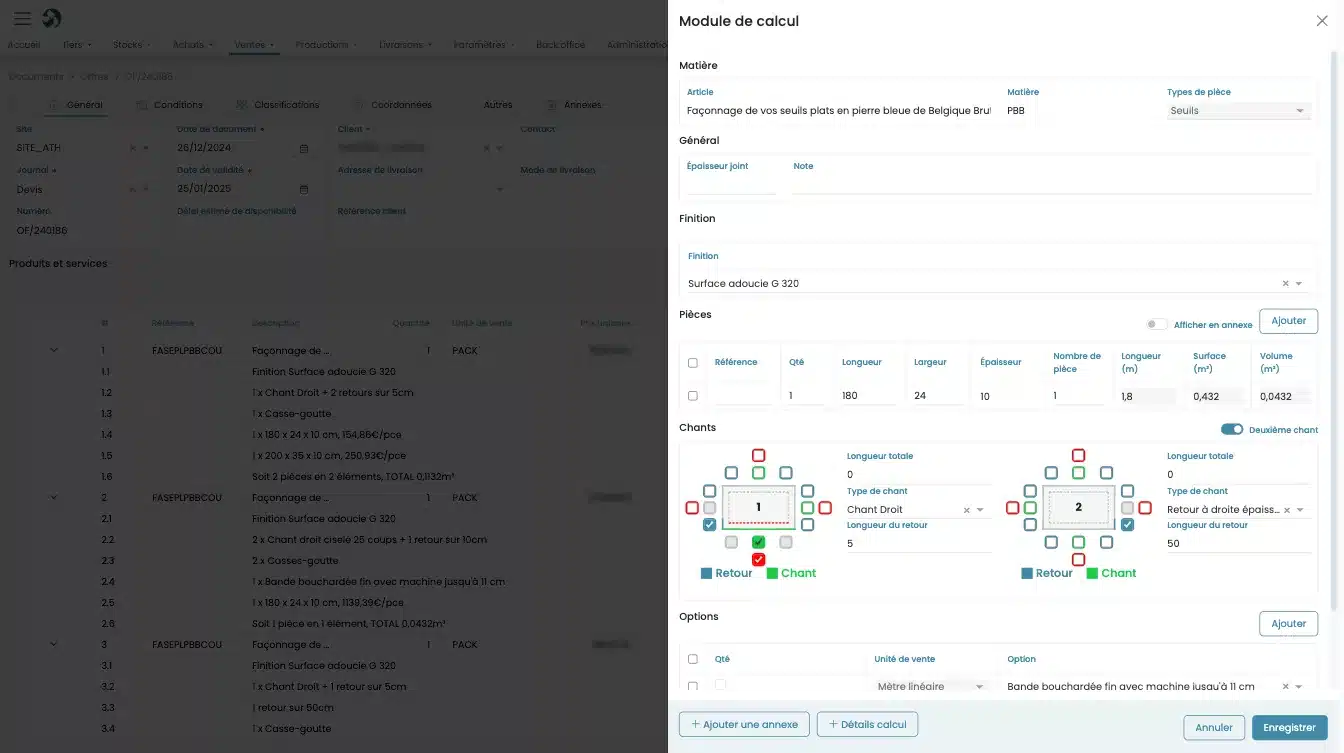Screen dimensions: 1344x753
Task: Click Longueur du retour field of chant 1
Action: tap(918, 544)
